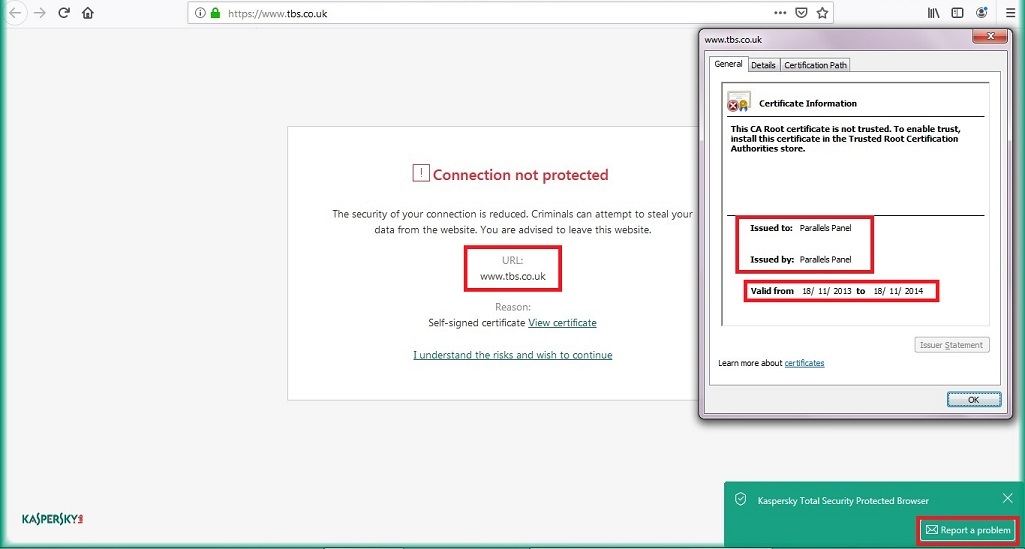Close the certificate dialog window
The height and width of the screenshot is (549, 1025).
[989, 36]
